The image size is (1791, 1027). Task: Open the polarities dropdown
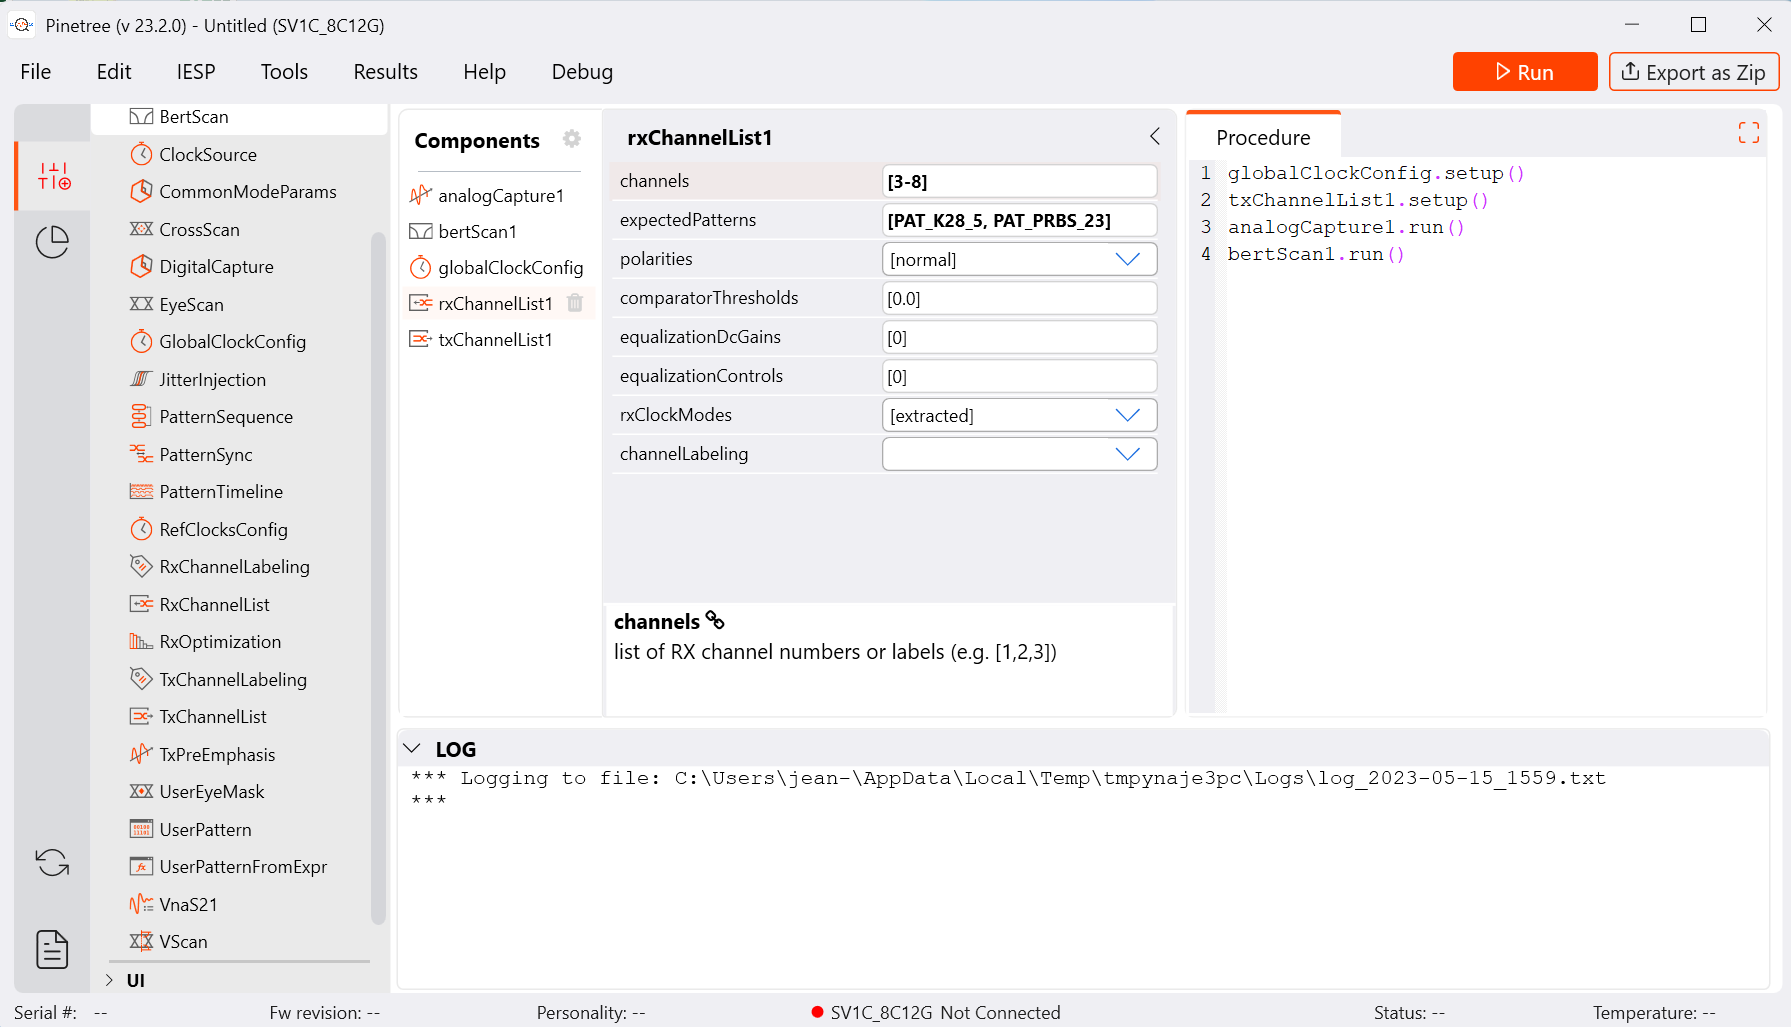[x=1127, y=260]
